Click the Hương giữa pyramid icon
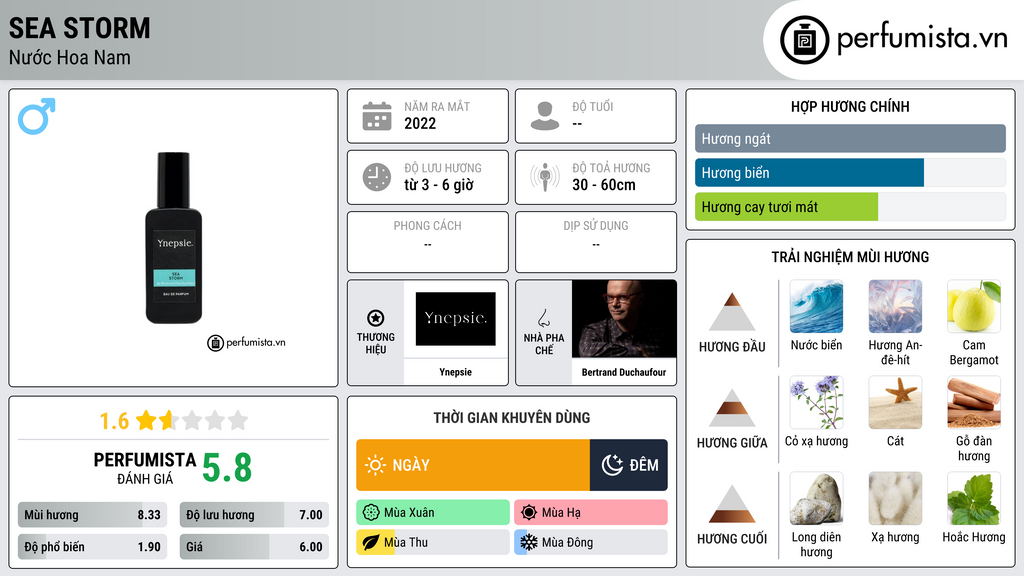The height and width of the screenshot is (576, 1024). click(x=732, y=408)
